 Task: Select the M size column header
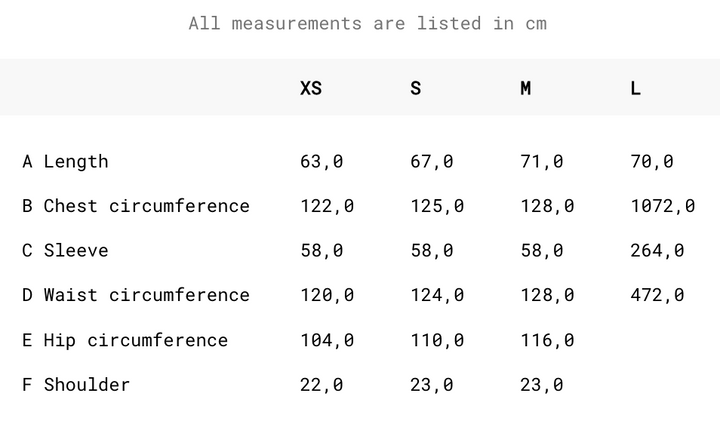pos(526,88)
